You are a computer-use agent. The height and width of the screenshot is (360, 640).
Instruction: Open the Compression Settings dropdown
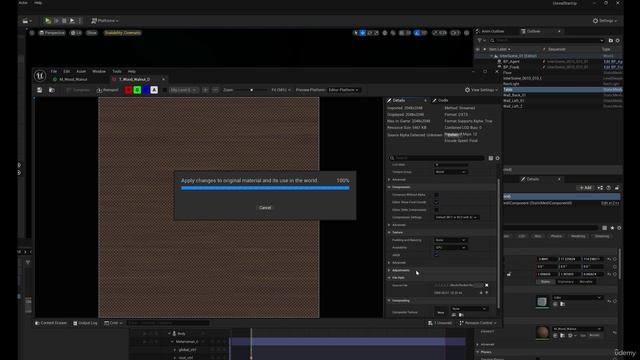click(456, 217)
